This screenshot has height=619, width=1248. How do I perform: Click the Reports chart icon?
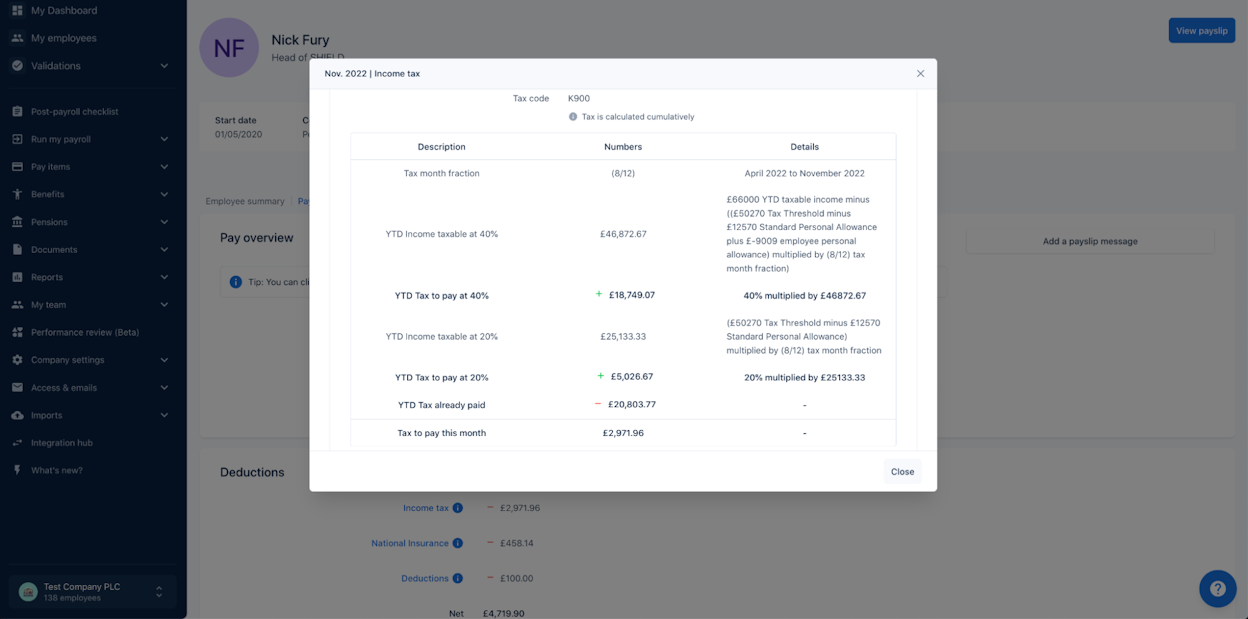pyautogui.click(x=17, y=277)
